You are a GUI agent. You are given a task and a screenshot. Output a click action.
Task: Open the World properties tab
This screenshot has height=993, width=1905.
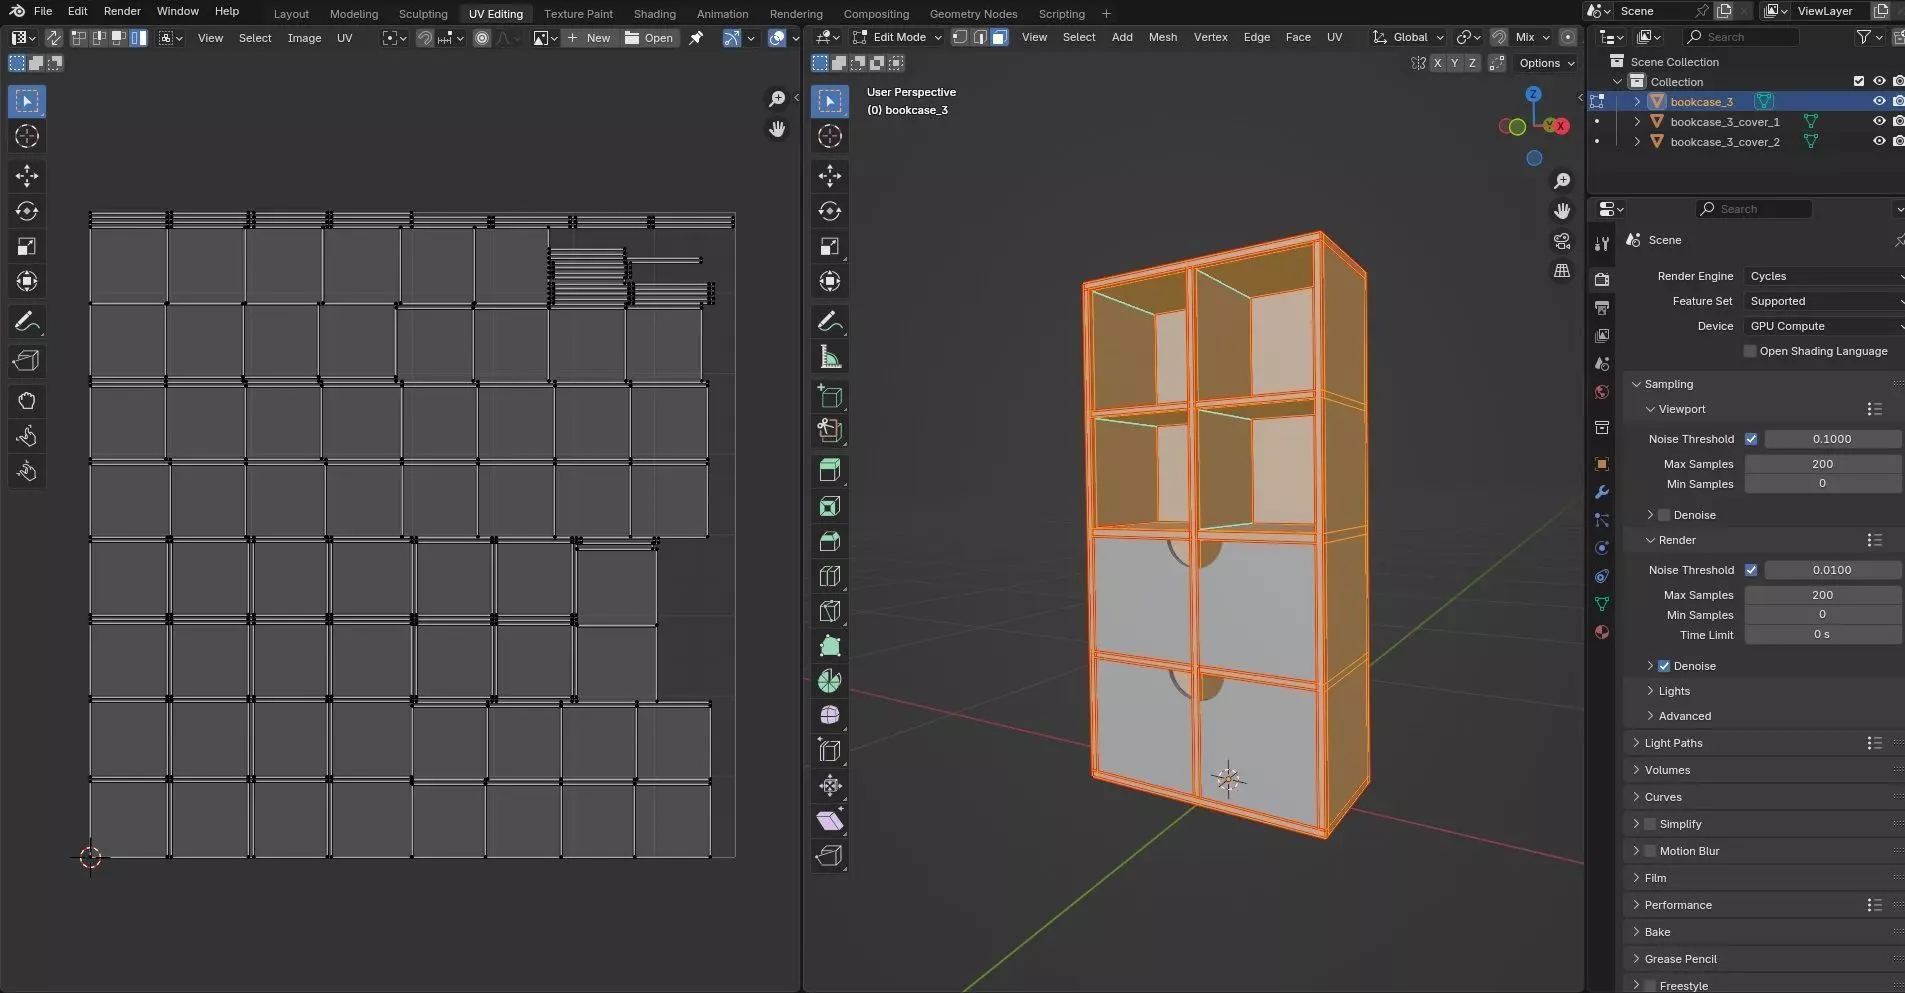point(1602,392)
